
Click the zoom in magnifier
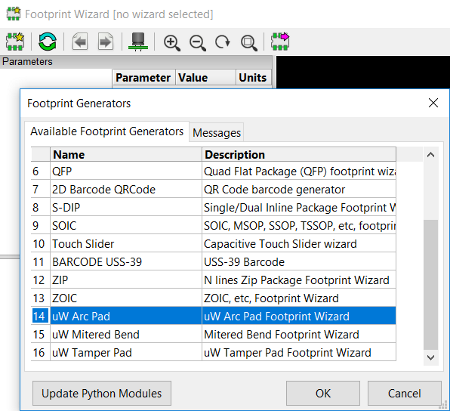172,43
